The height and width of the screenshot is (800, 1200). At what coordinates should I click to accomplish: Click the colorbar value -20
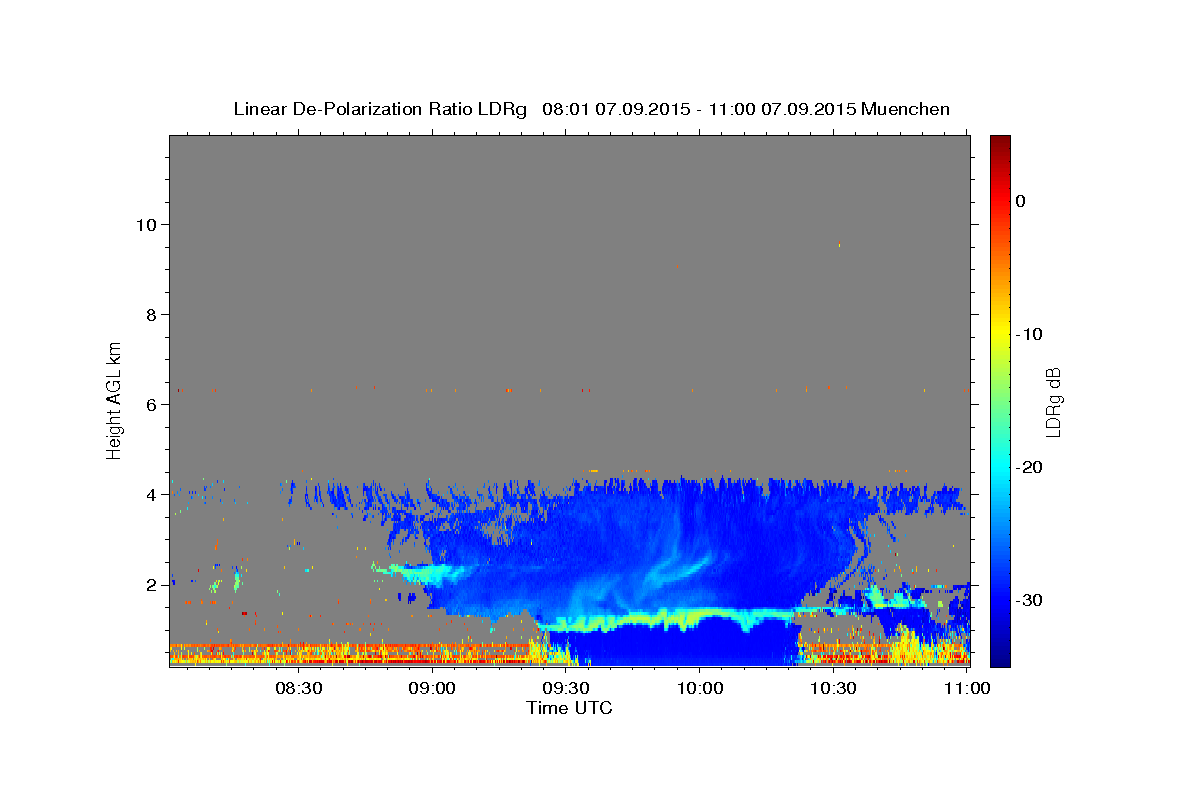[x=1031, y=467]
